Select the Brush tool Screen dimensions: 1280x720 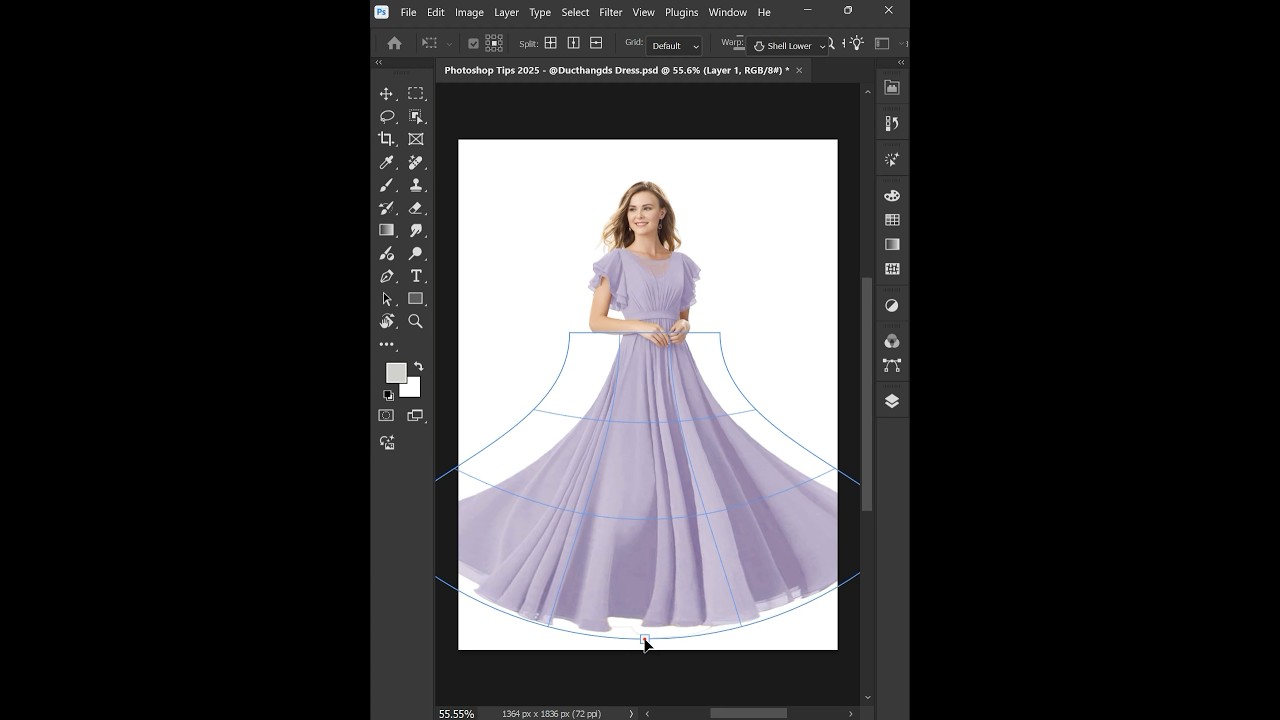[x=387, y=185]
